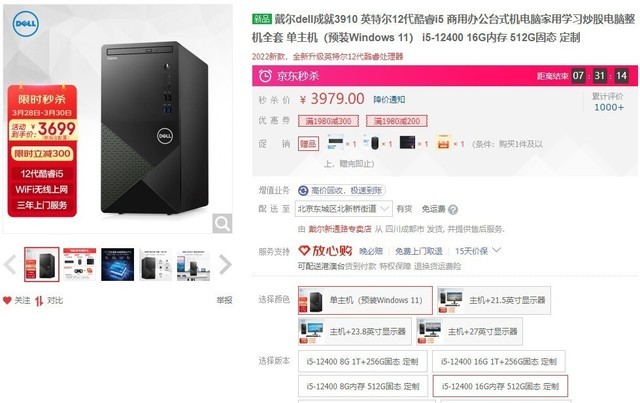The image size is (640, 403).
Task: Expand the 15天价保 service chevron
Action: [497, 250]
